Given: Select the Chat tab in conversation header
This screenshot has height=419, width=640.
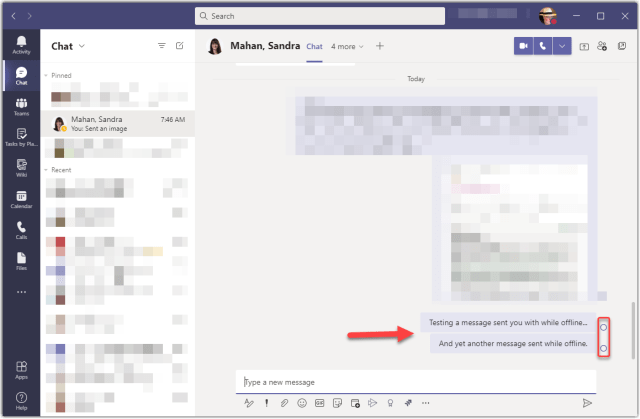Looking at the screenshot, I should coord(314,46).
